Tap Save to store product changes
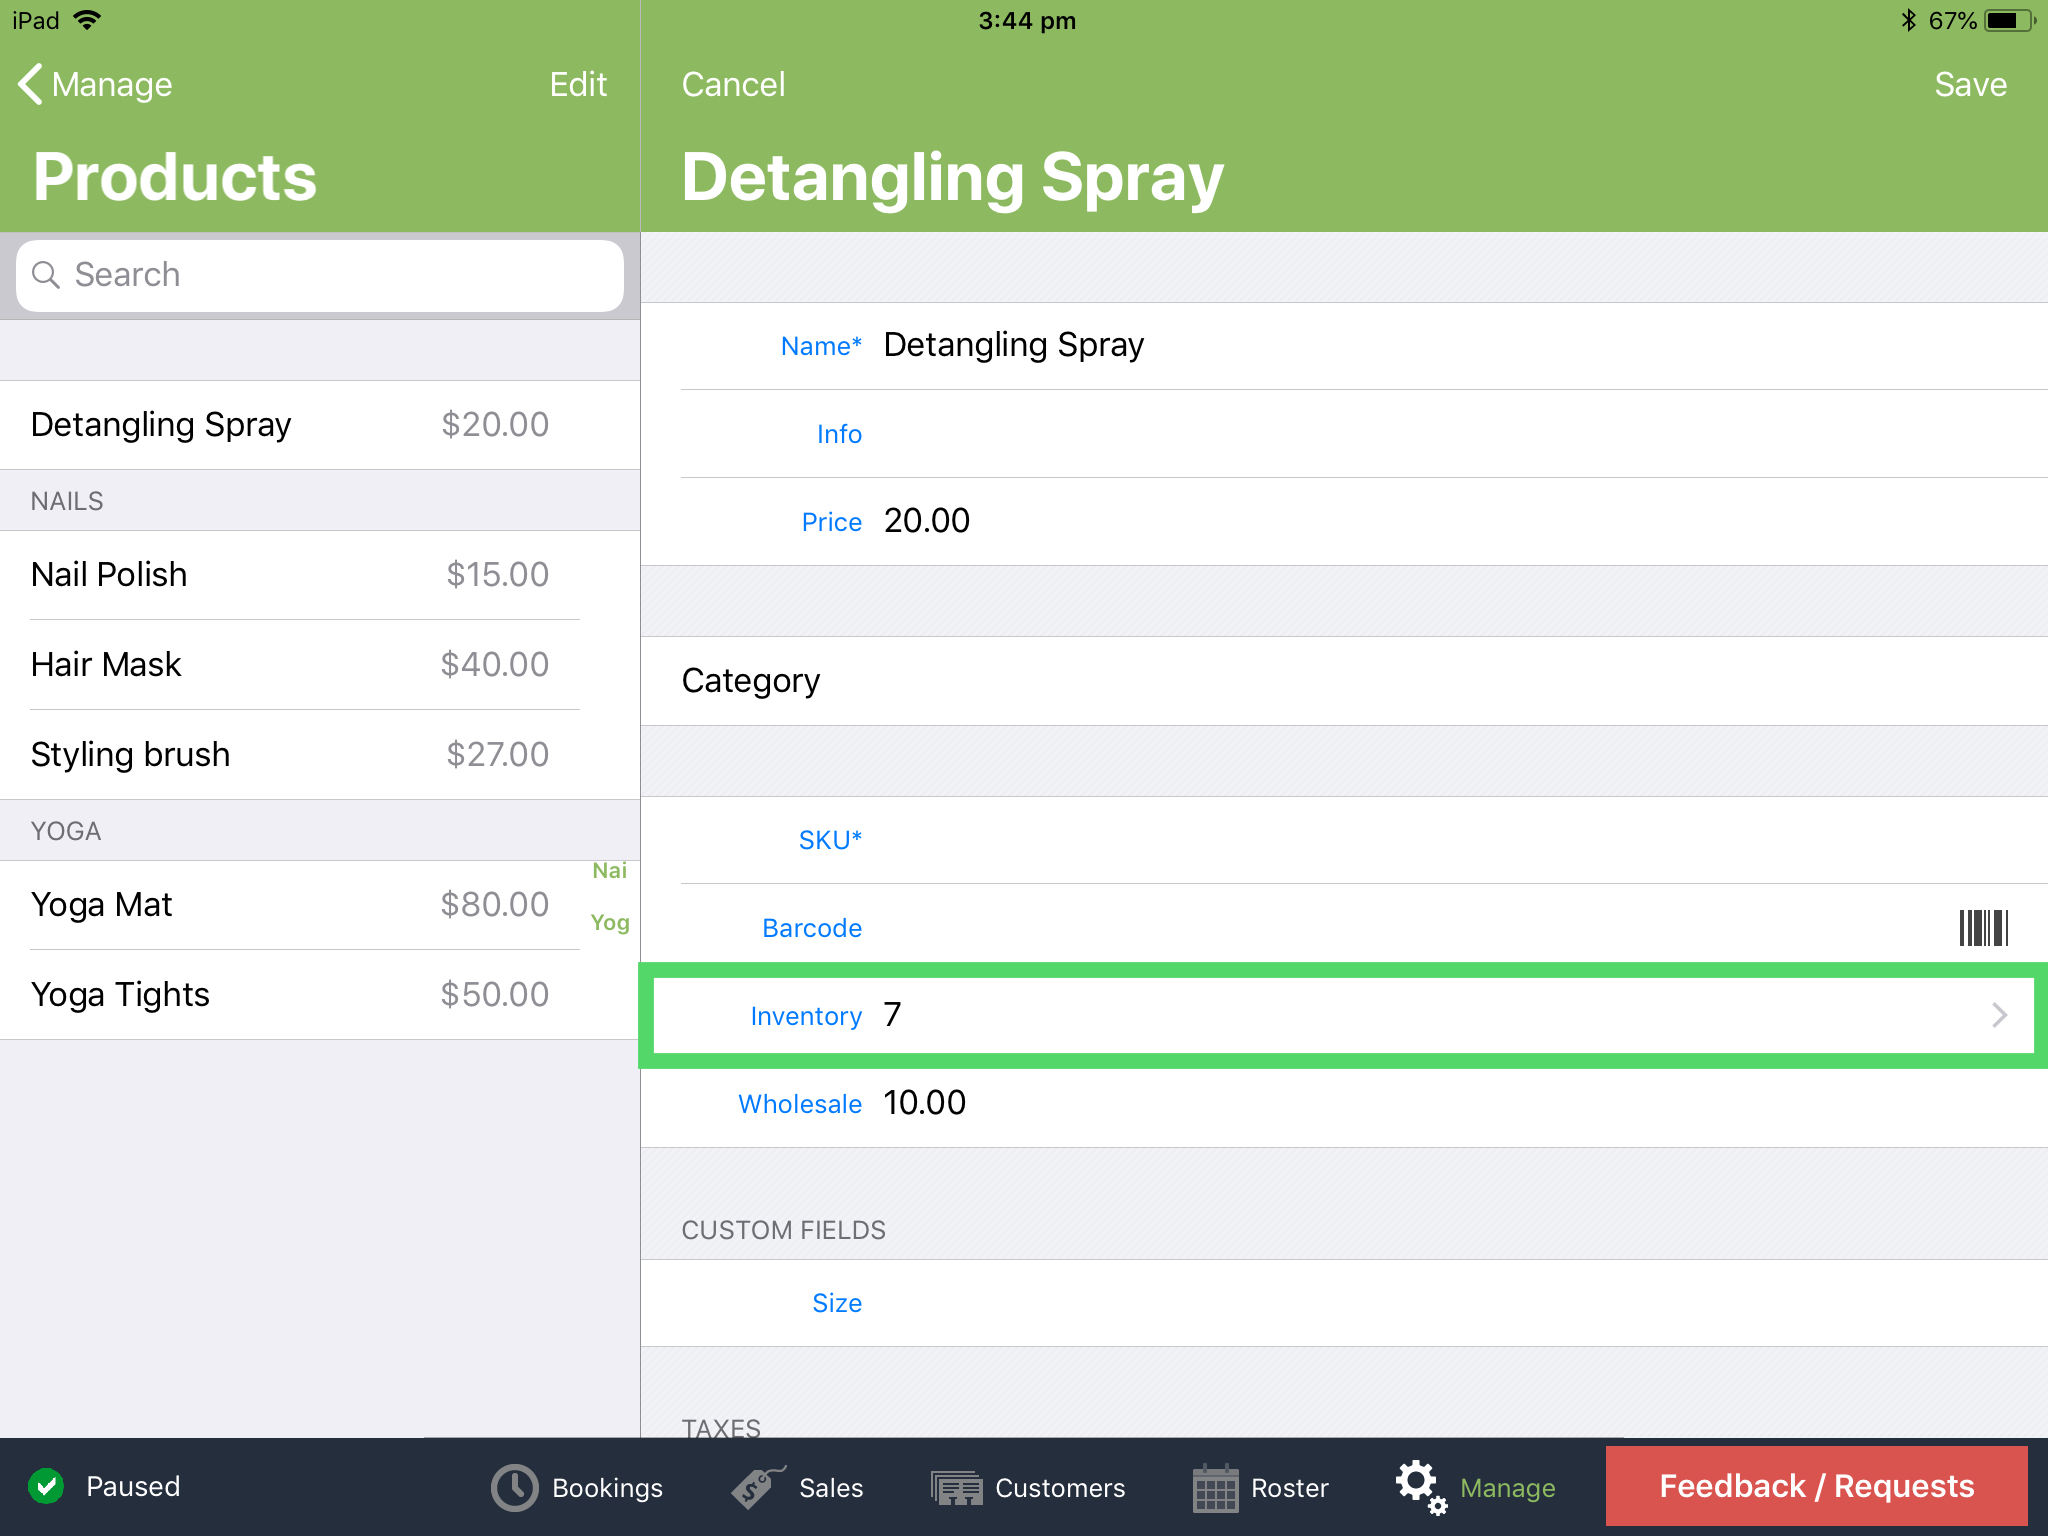The image size is (2048, 1536). (1970, 84)
